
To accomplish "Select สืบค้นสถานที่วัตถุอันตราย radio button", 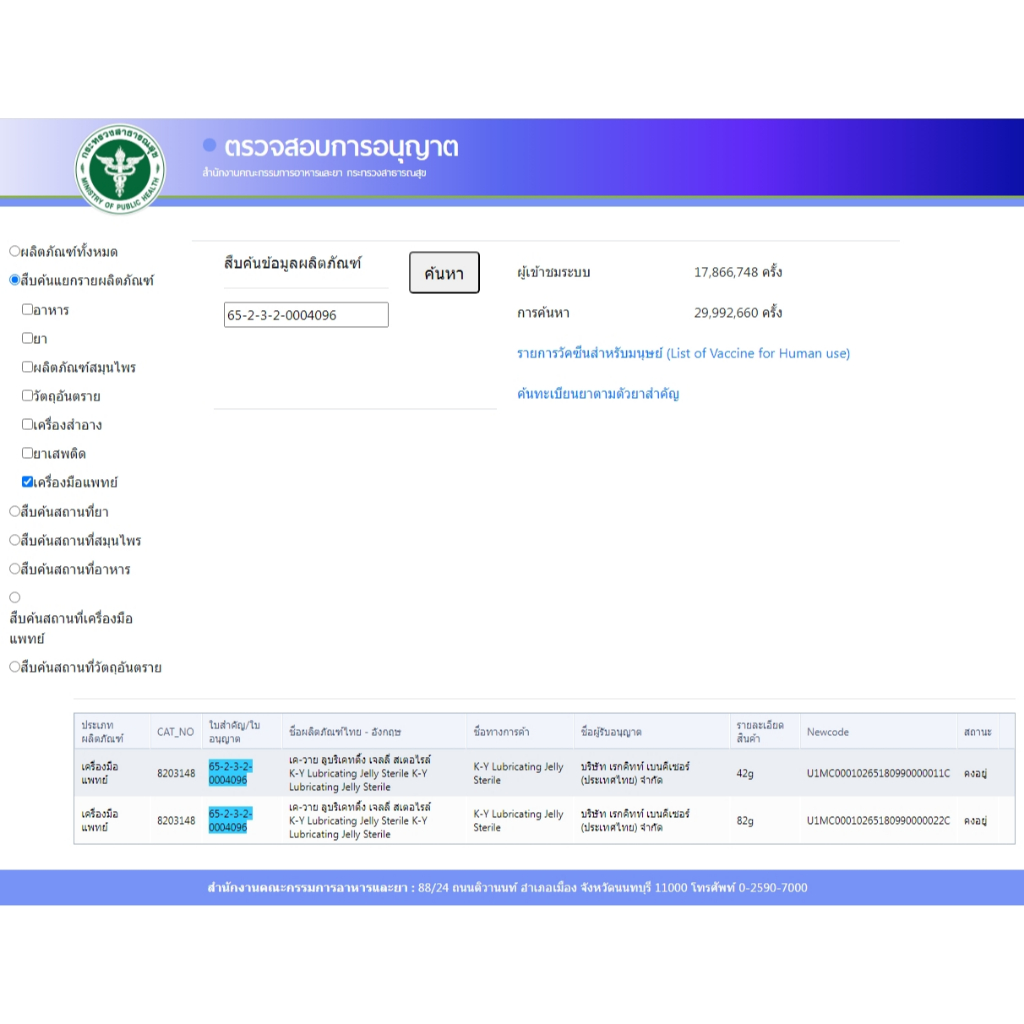I will [x=15, y=667].
